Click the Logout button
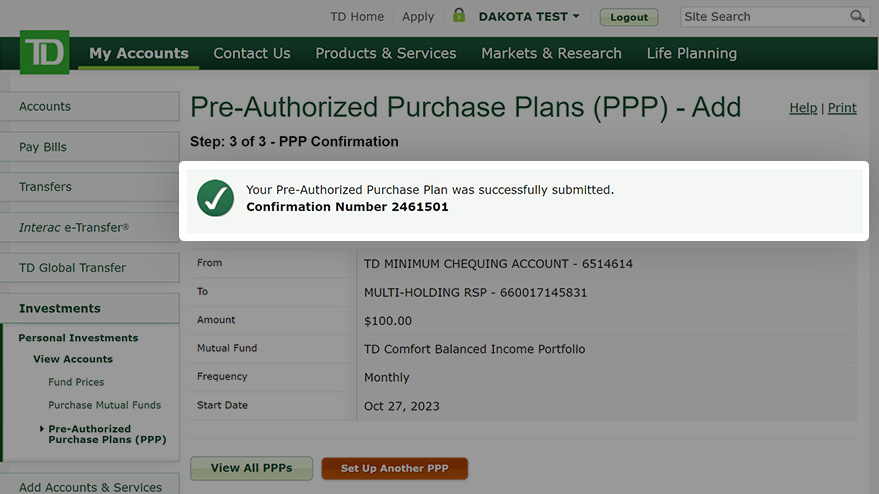The height and width of the screenshot is (494, 879). 629,17
